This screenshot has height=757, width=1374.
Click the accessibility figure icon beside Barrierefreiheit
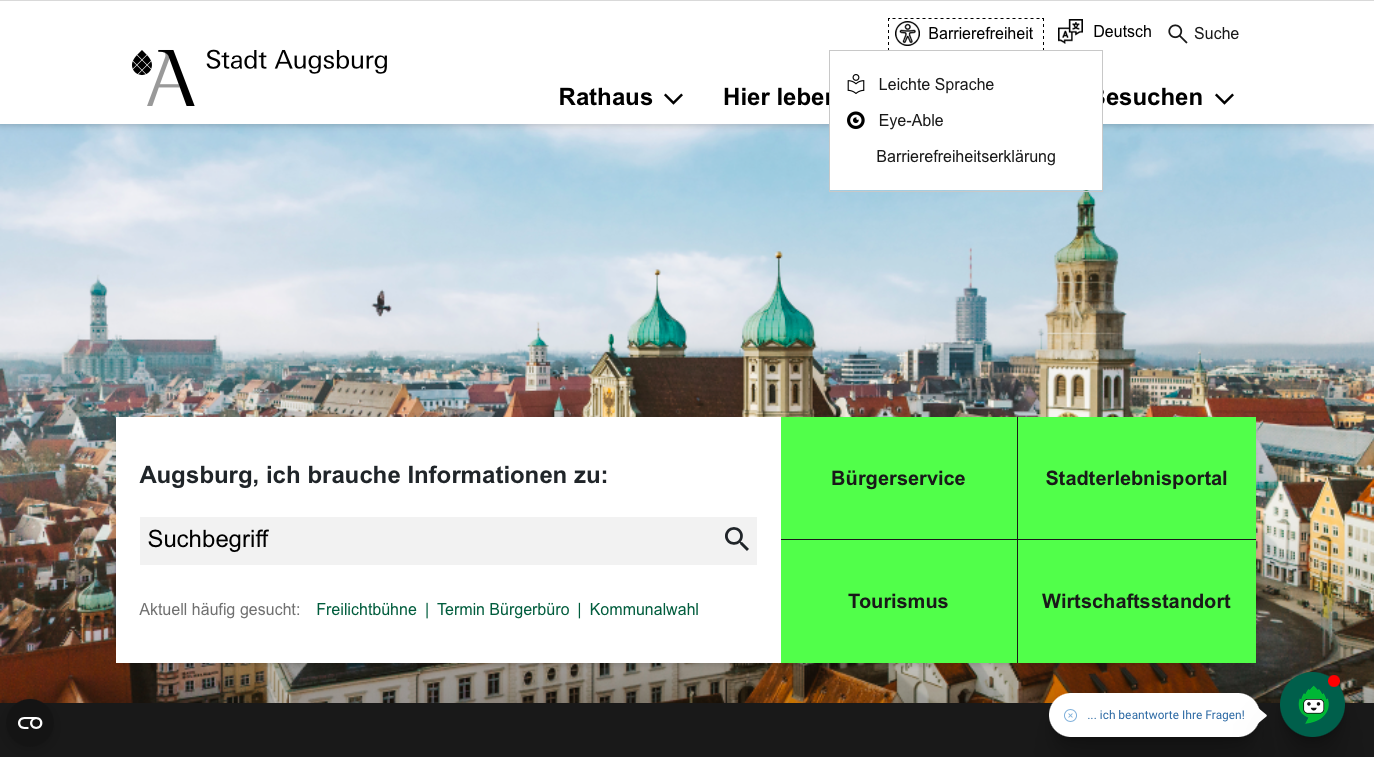click(x=908, y=33)
